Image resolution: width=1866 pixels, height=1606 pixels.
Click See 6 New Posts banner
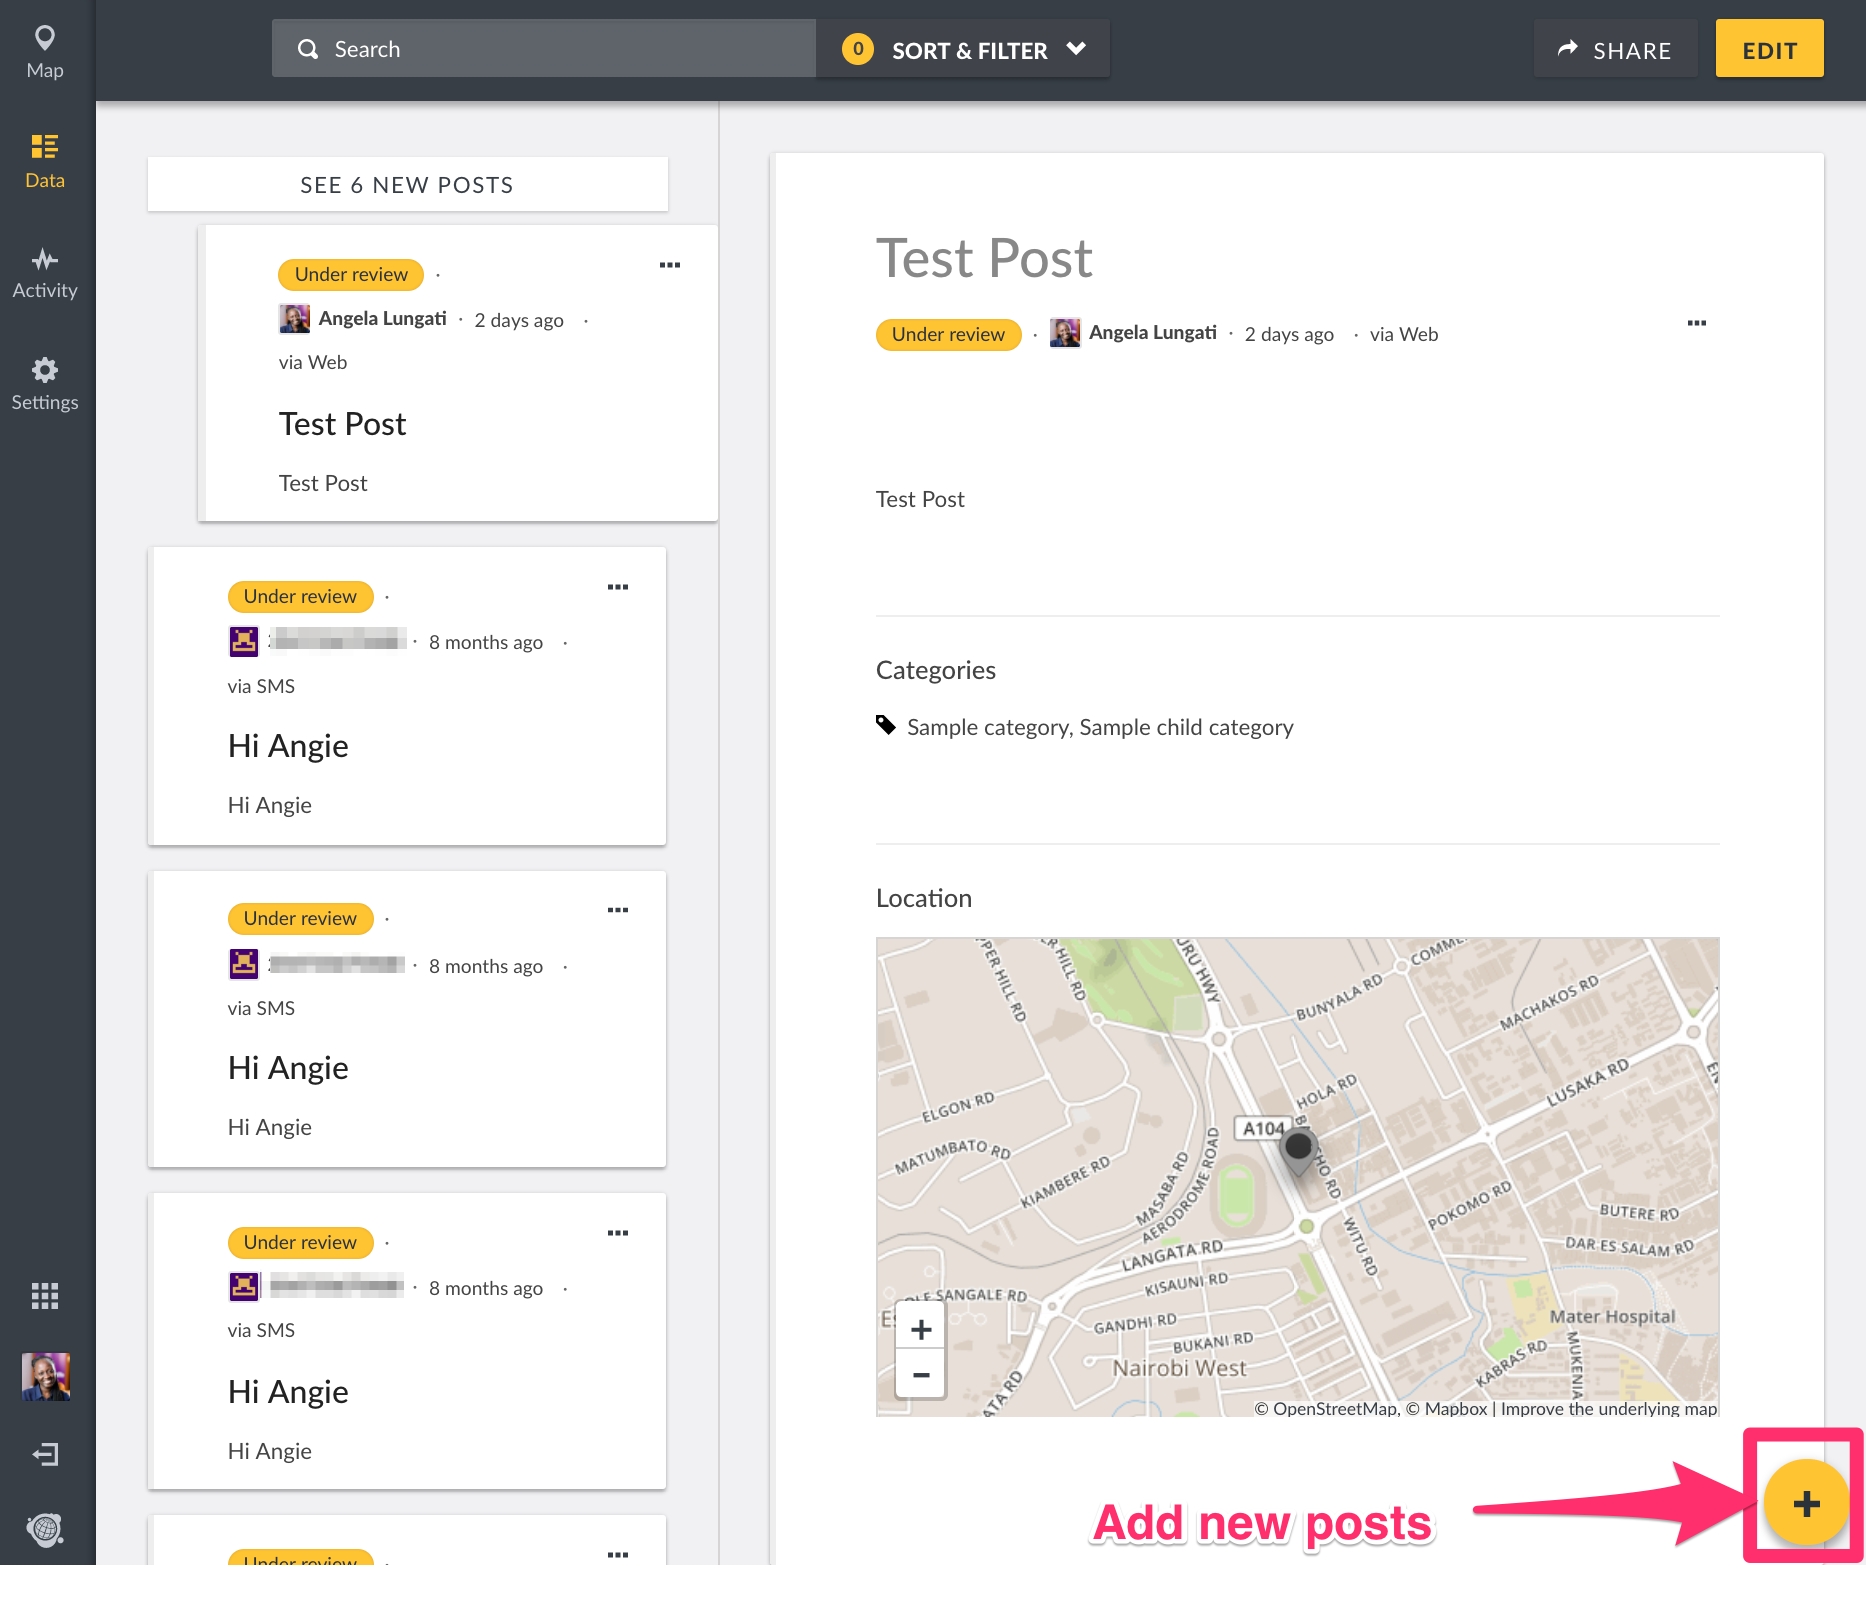[407, 185]
